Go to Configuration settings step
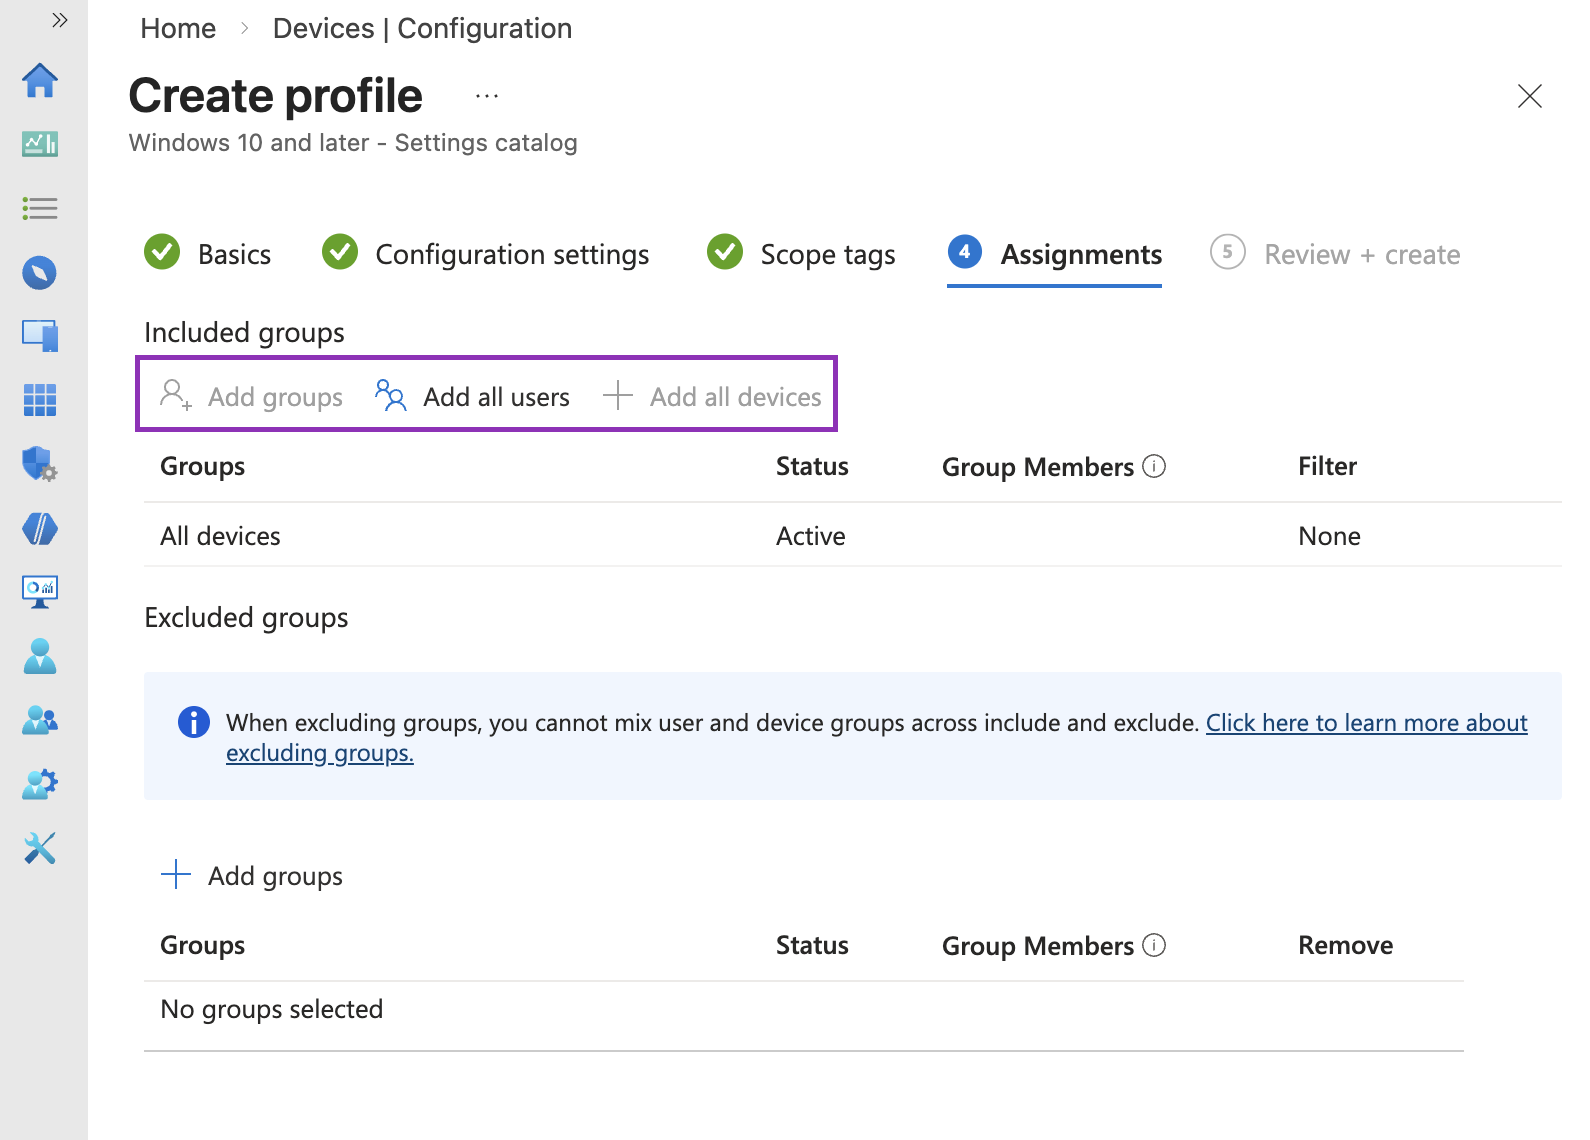 (x=486, y=254)
